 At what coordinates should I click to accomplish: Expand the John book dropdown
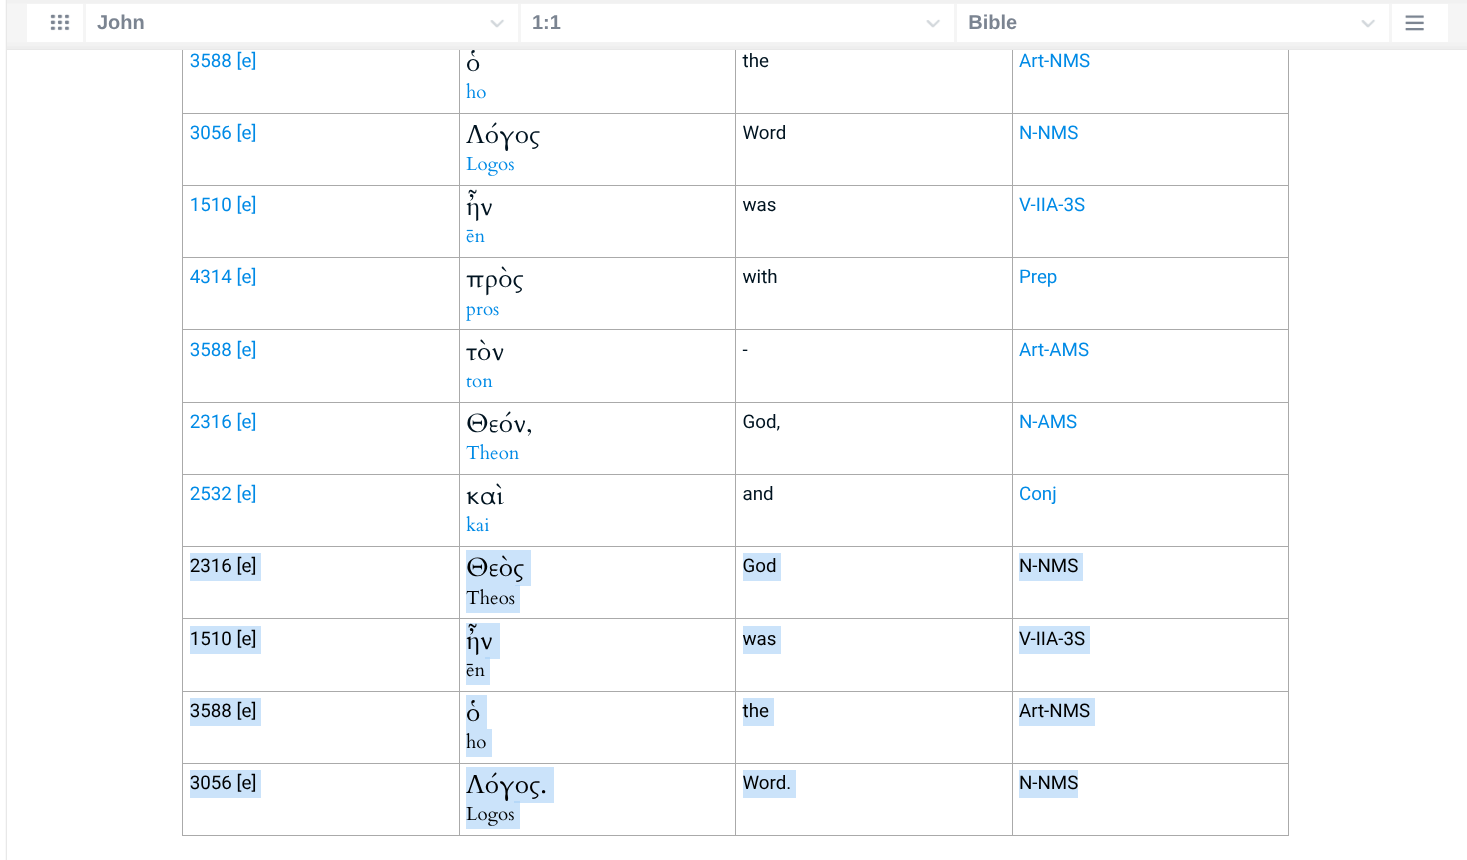point(496,23)
